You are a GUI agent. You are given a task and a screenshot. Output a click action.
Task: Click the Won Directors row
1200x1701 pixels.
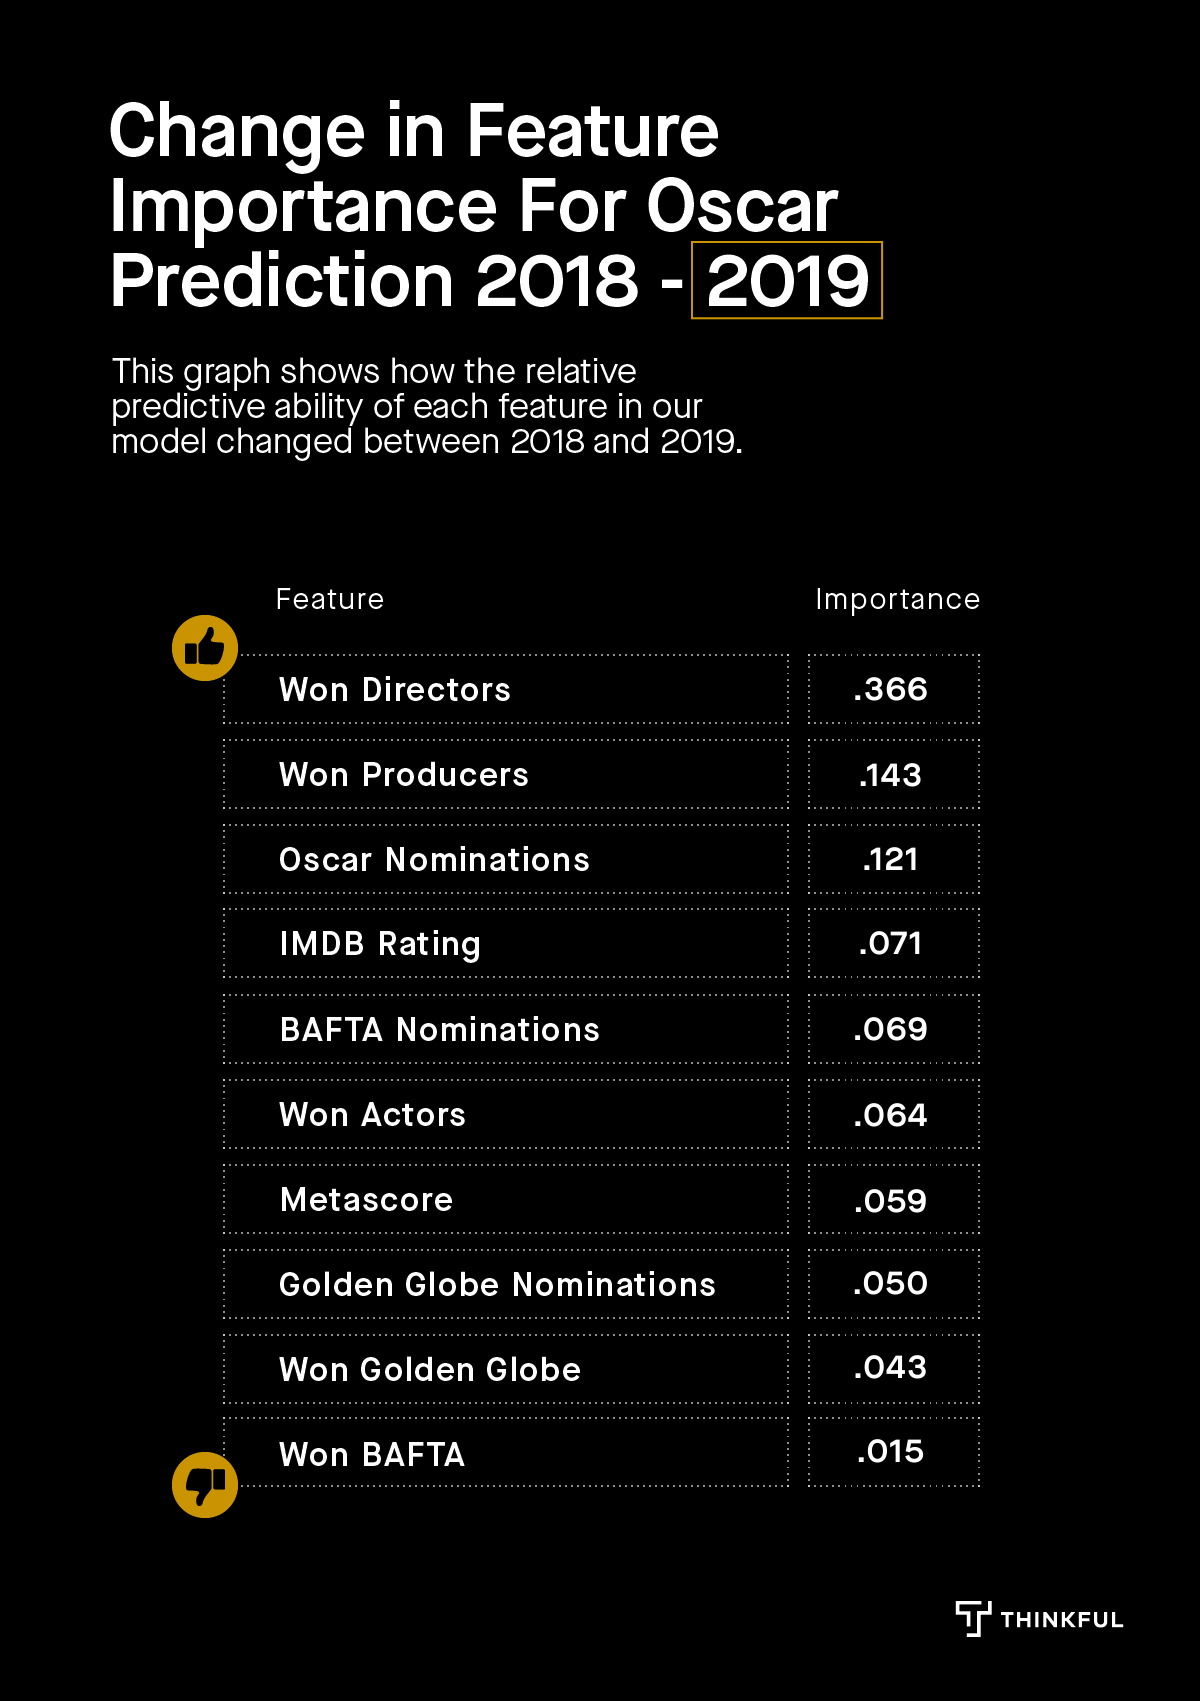point(506,689)
